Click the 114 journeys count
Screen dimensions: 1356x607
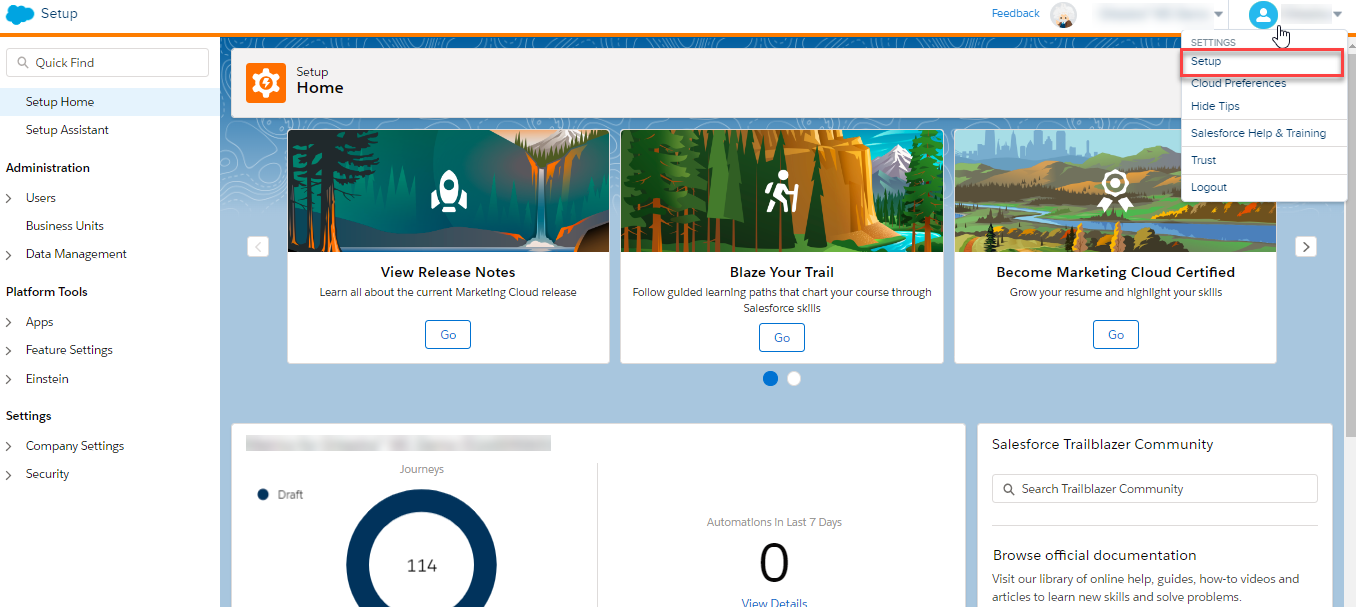422,566
